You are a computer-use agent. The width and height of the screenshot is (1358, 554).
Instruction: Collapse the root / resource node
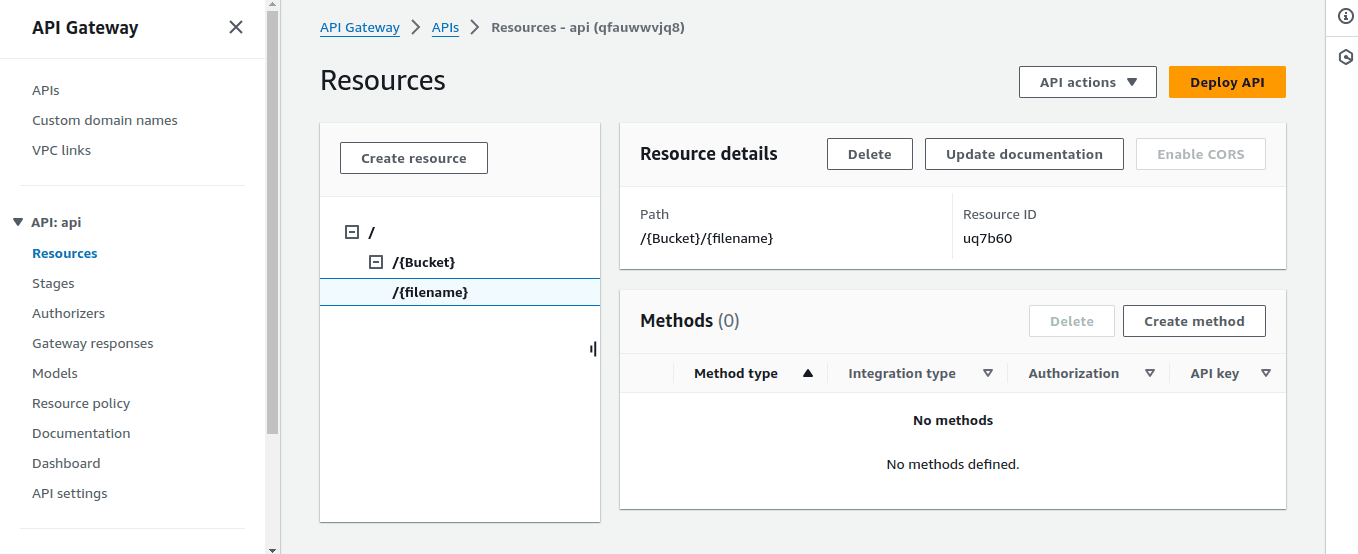point(351,232)
